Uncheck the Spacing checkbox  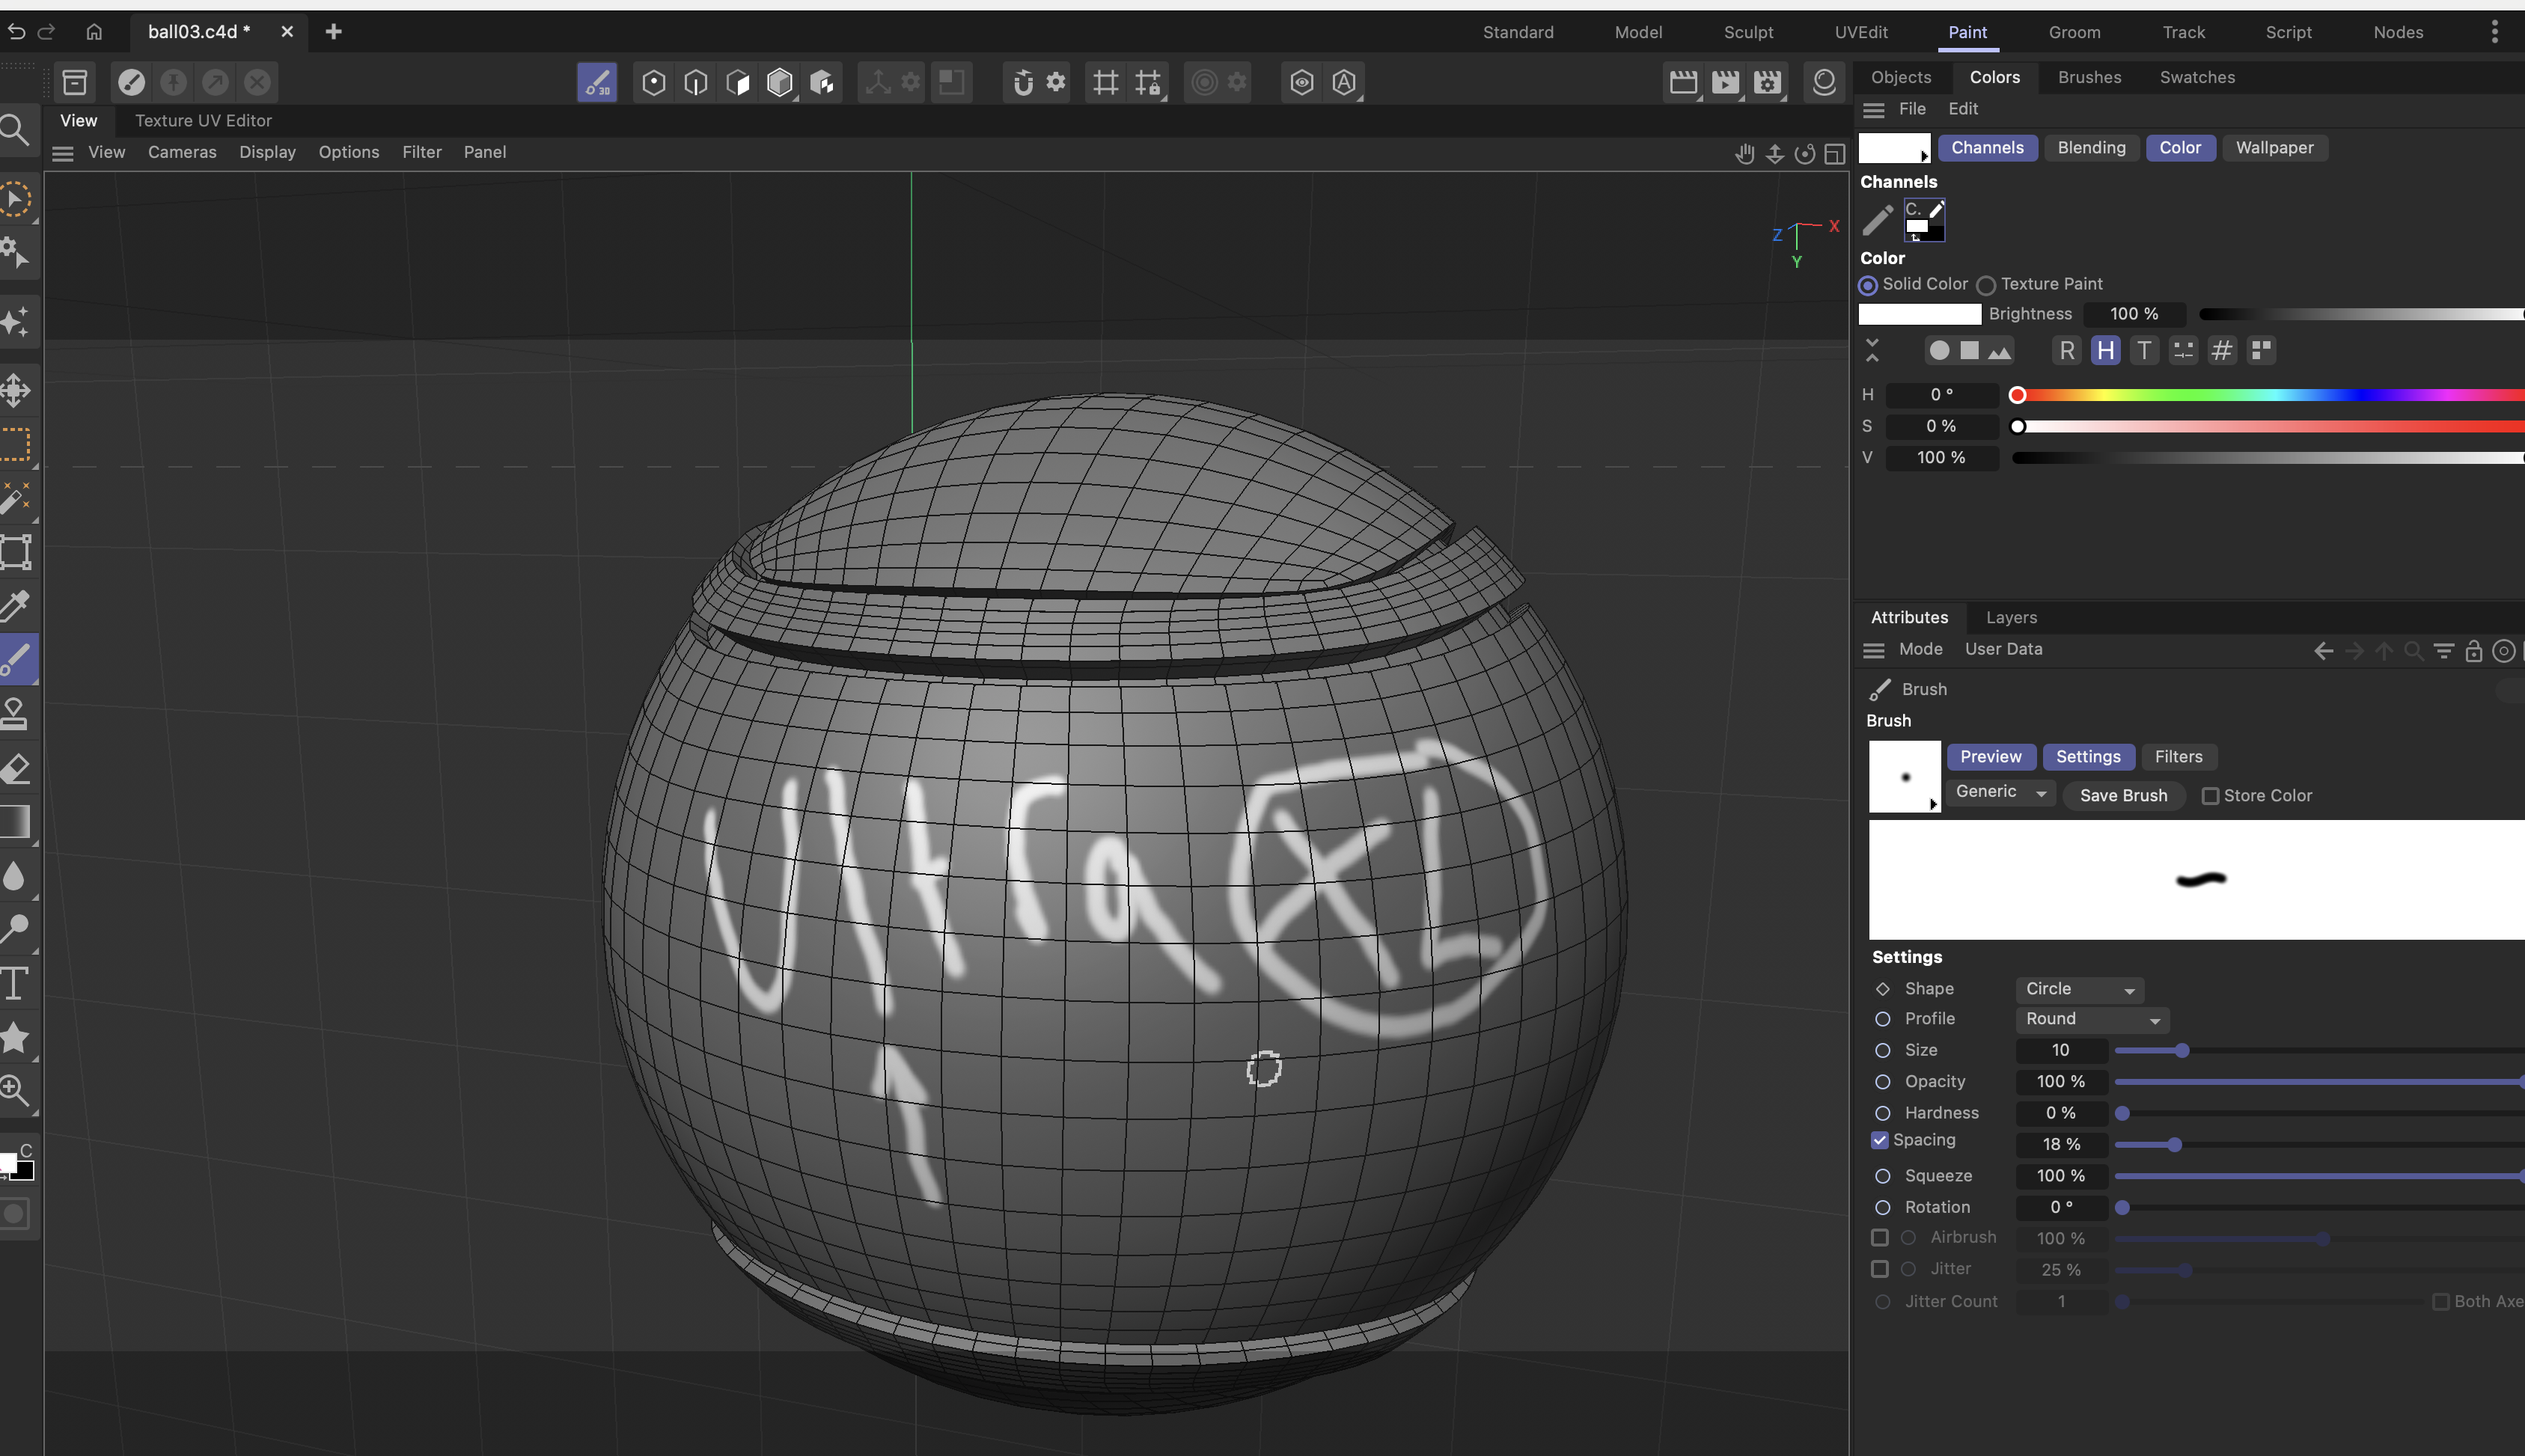(x=1880, y=1141)
